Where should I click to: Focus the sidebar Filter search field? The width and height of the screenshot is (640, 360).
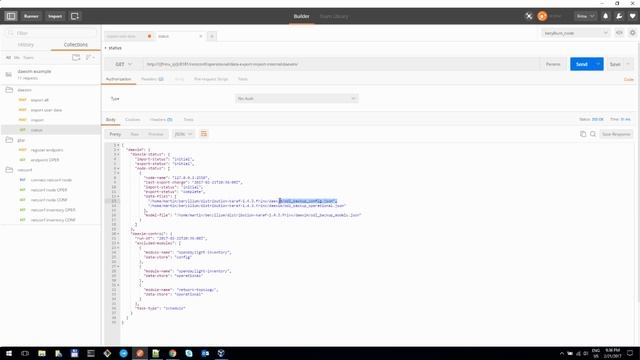[51, 33]
